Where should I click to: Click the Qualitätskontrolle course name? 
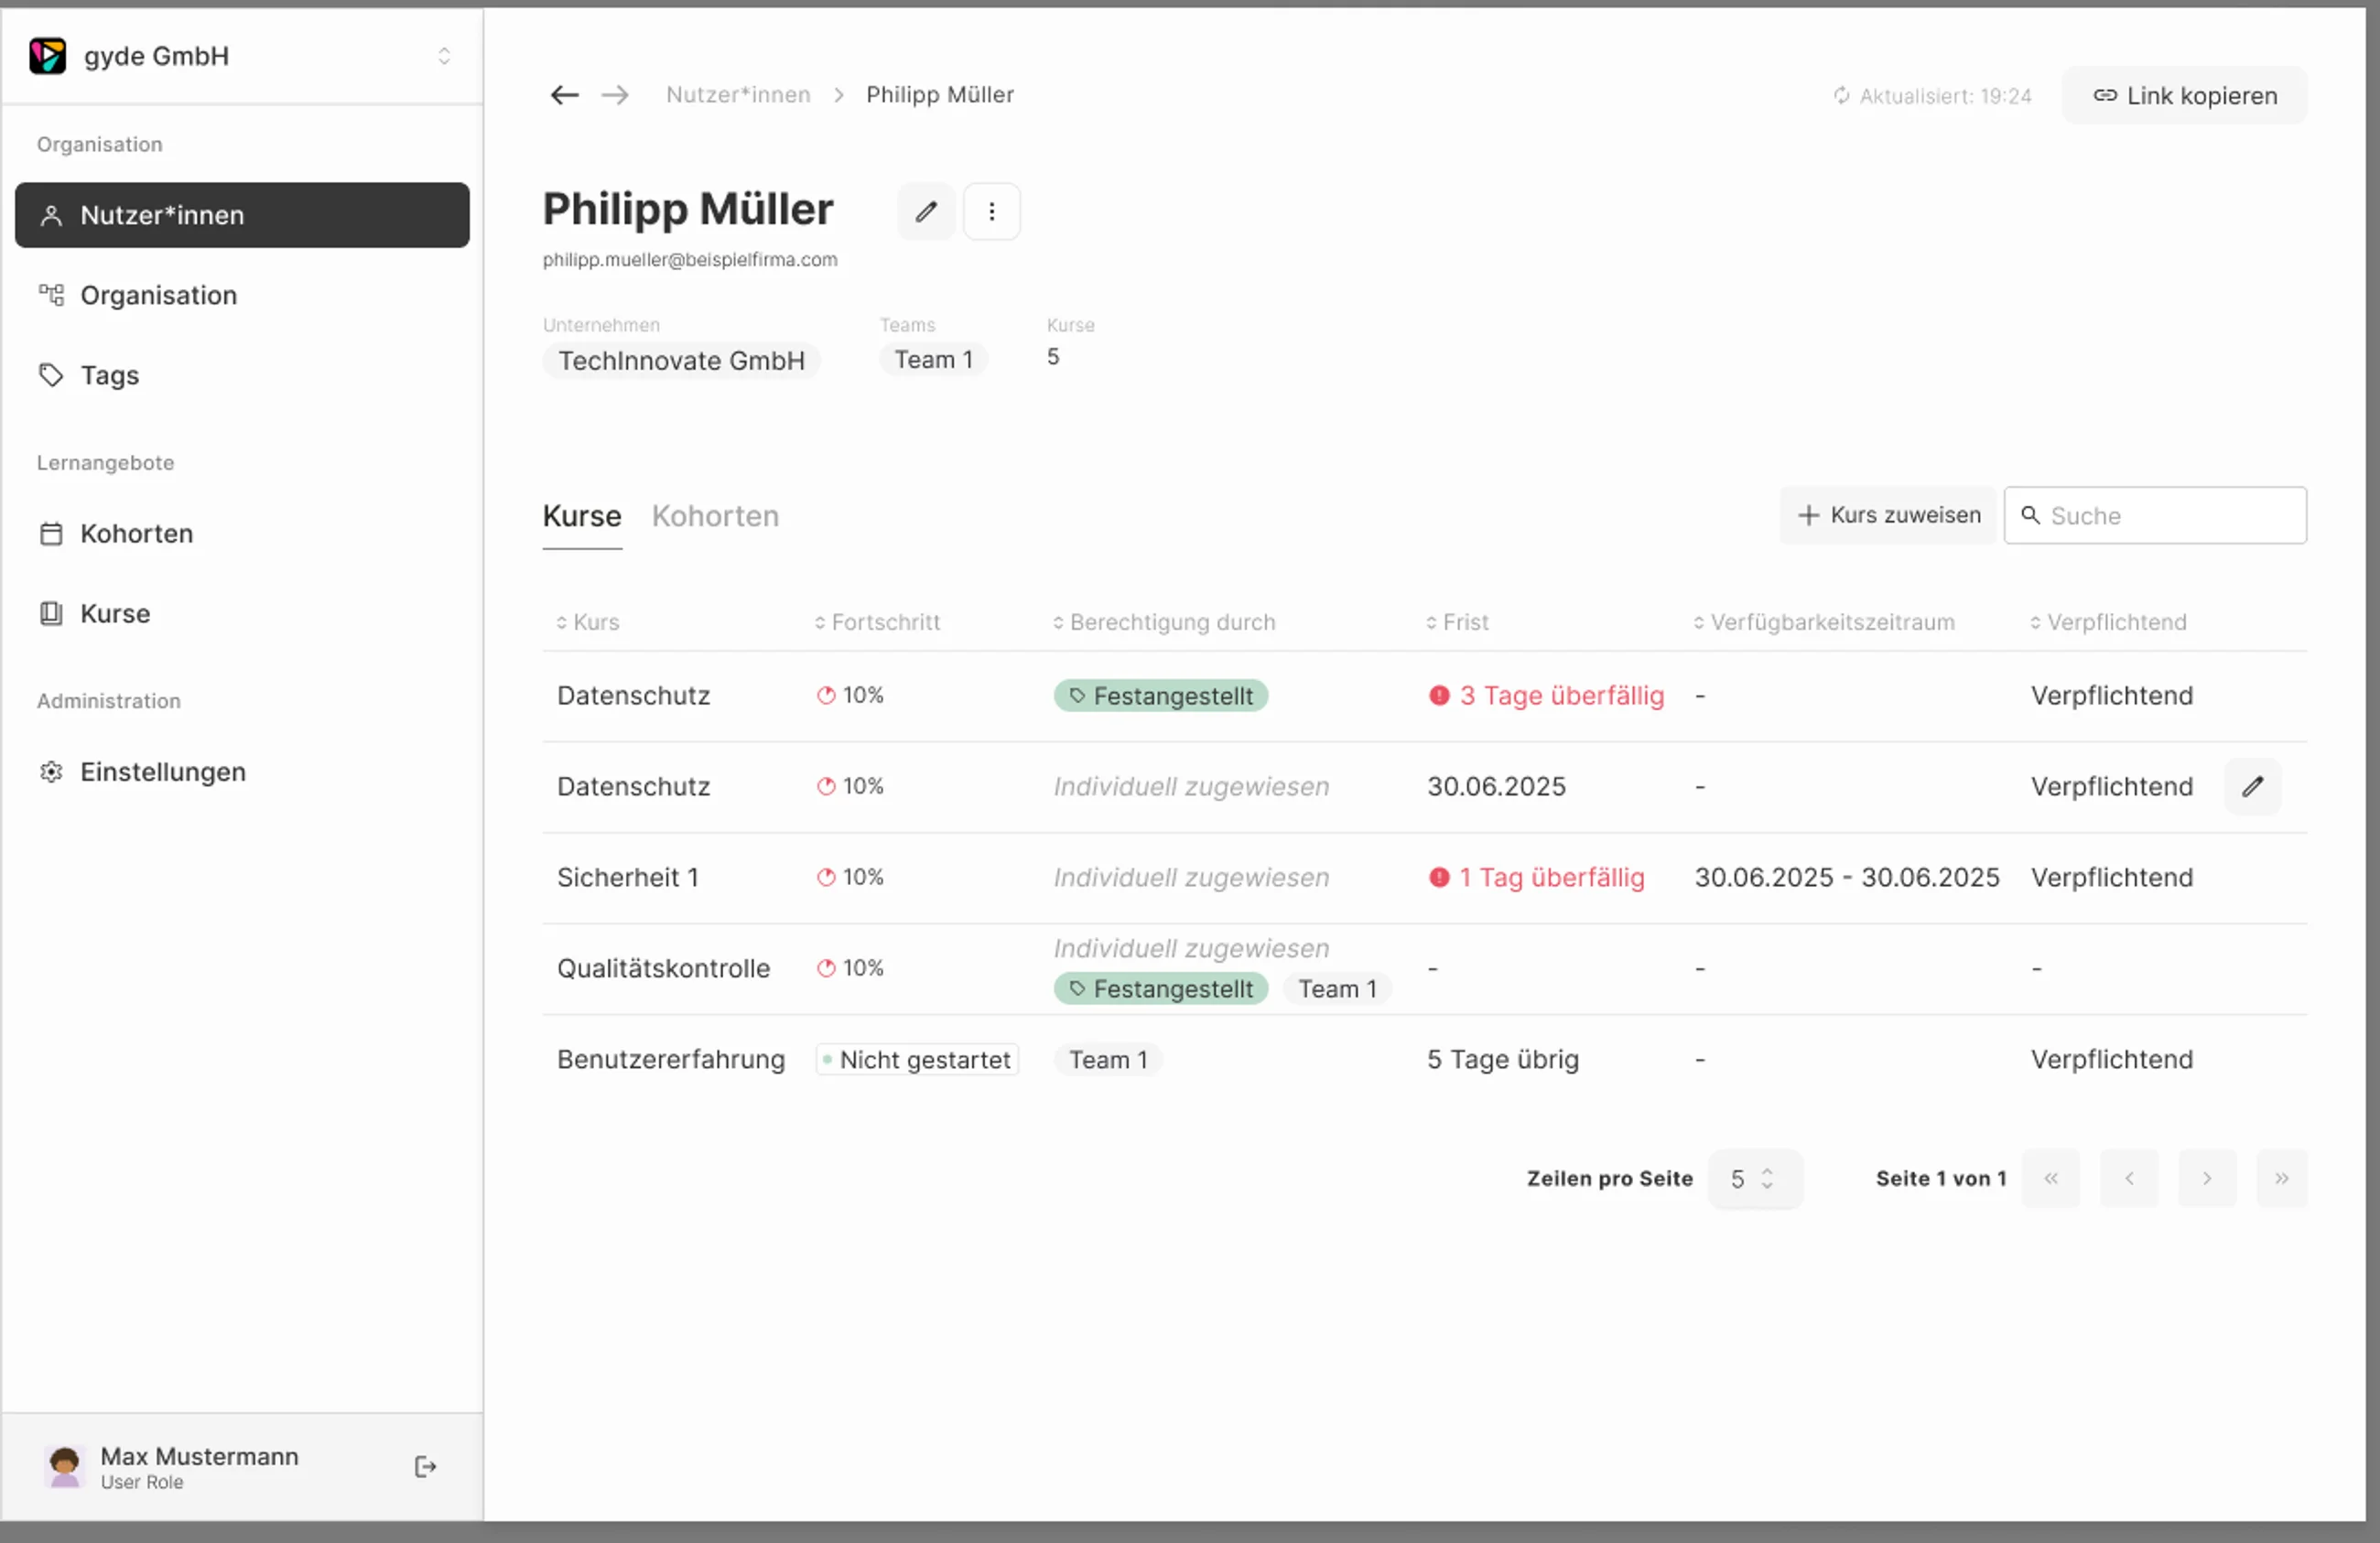[663, 968]
